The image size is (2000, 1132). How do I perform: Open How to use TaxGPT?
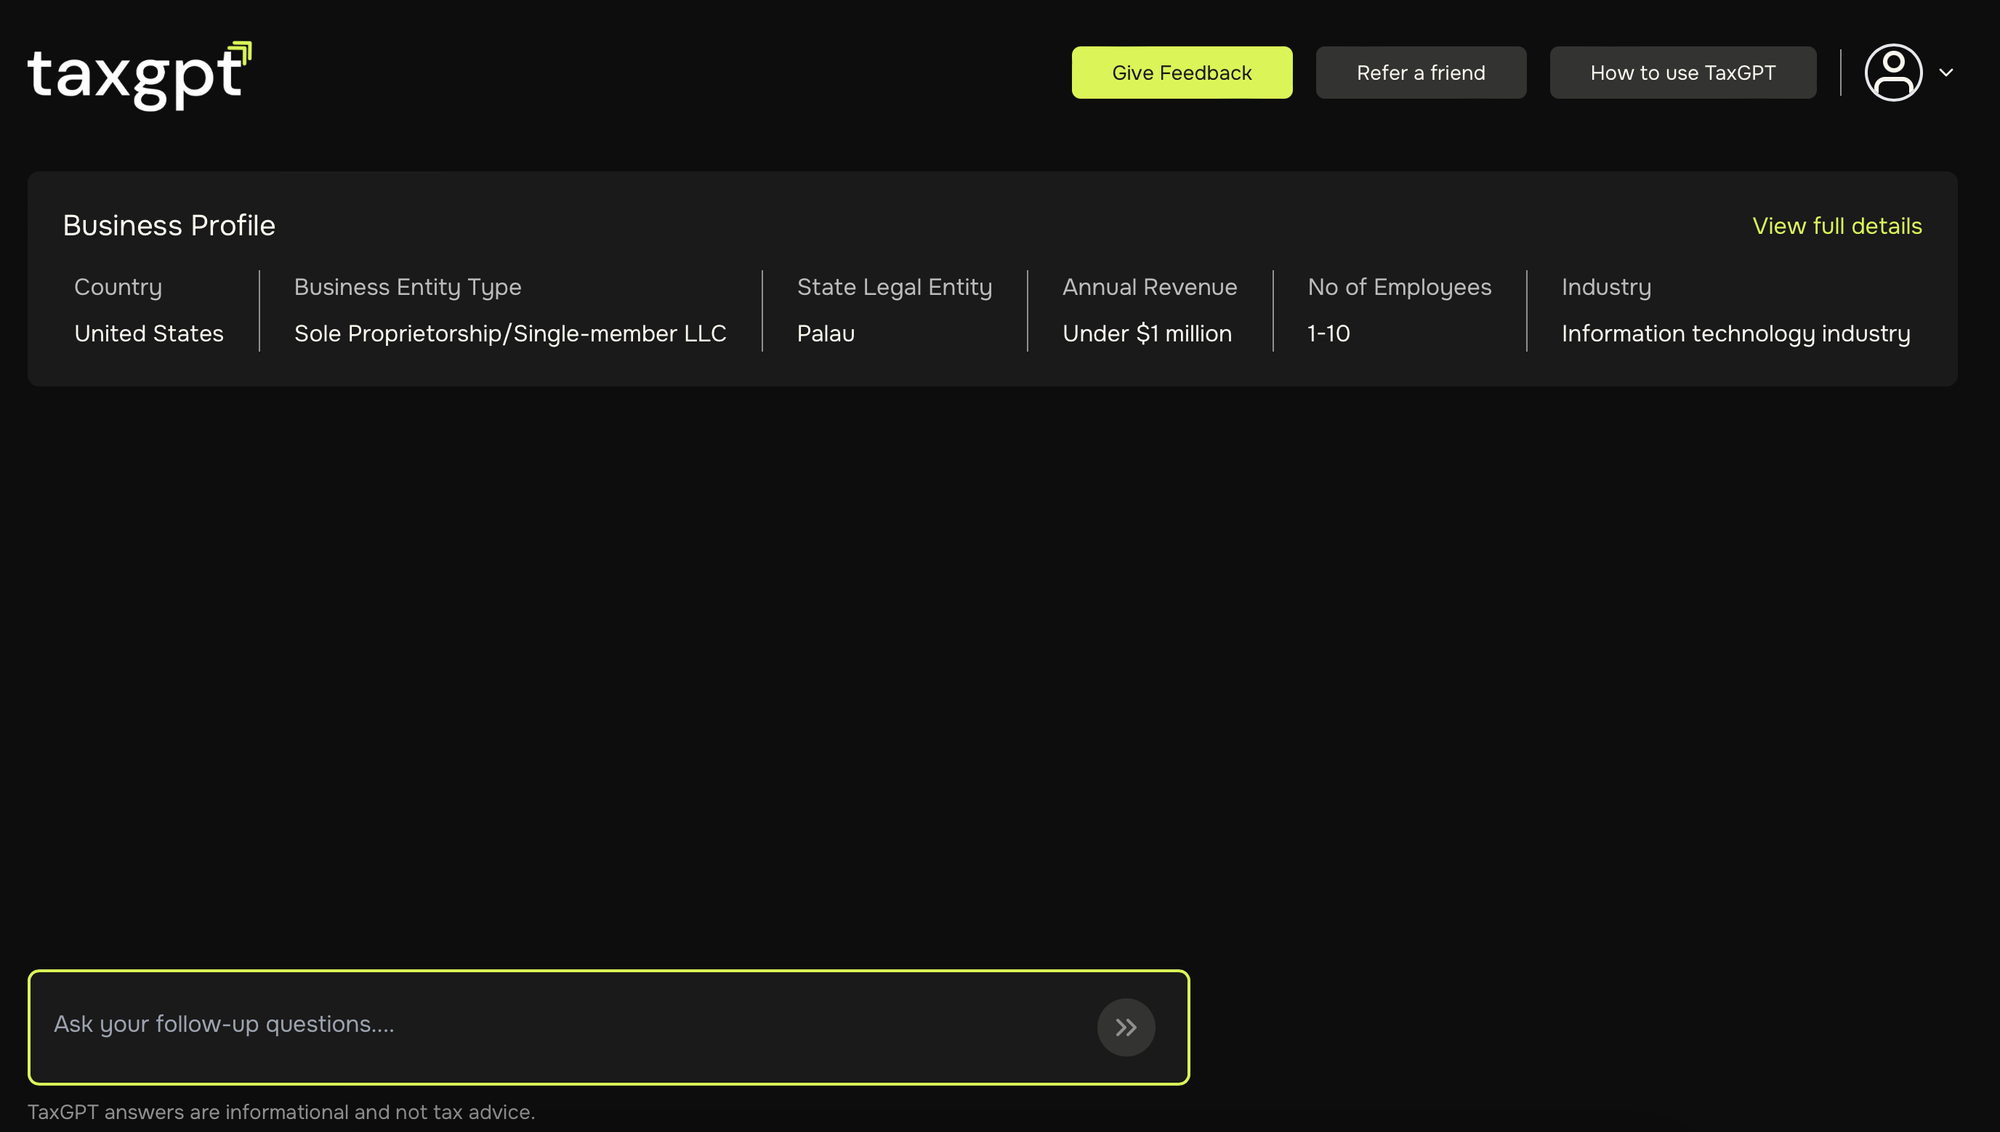tap(1682, 72)
